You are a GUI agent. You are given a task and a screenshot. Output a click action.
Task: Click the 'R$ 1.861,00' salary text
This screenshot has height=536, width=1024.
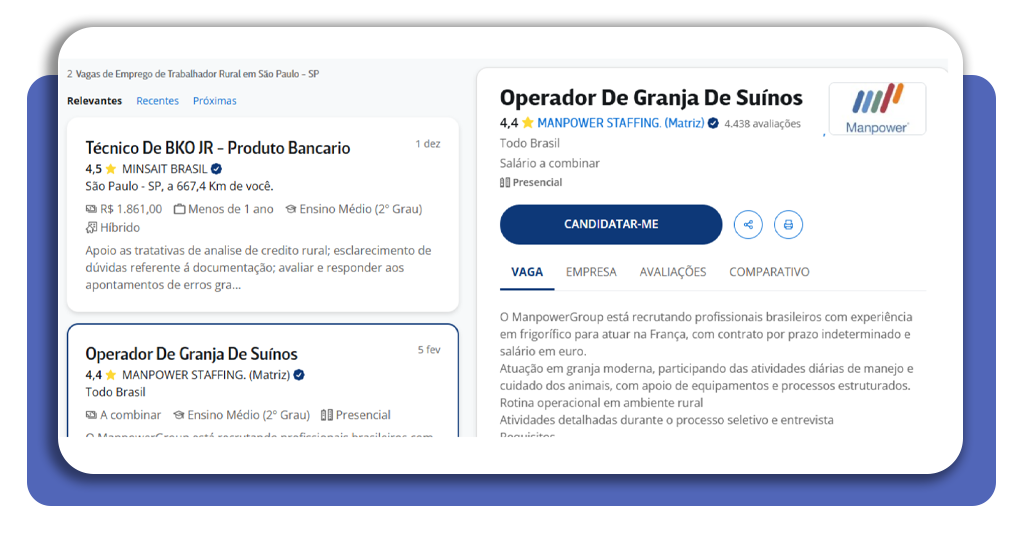click(131, 209)
